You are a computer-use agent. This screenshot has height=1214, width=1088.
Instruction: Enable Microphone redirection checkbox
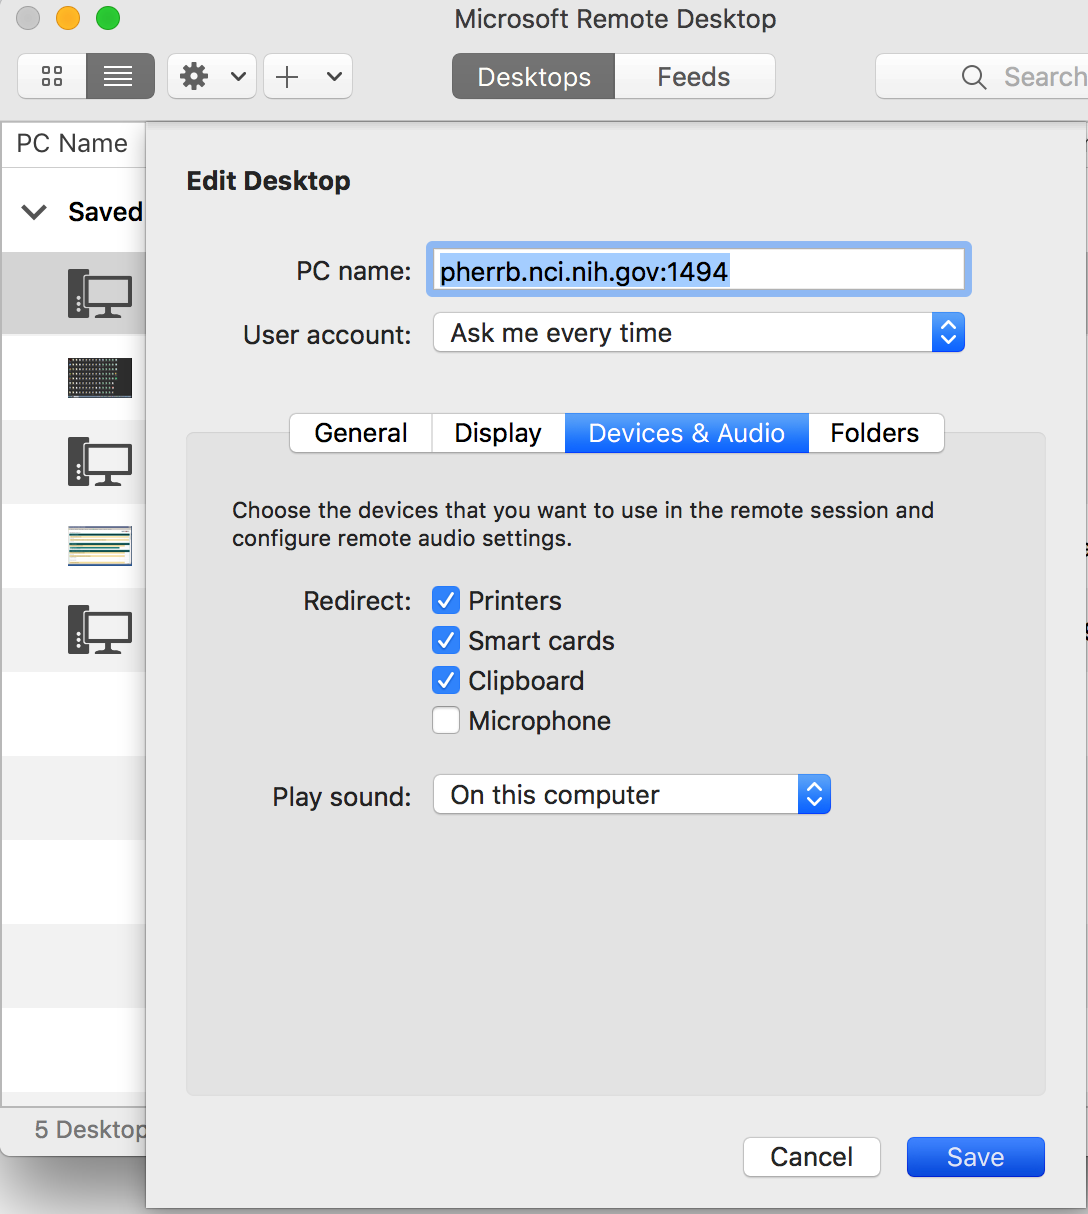click(446, 721)
